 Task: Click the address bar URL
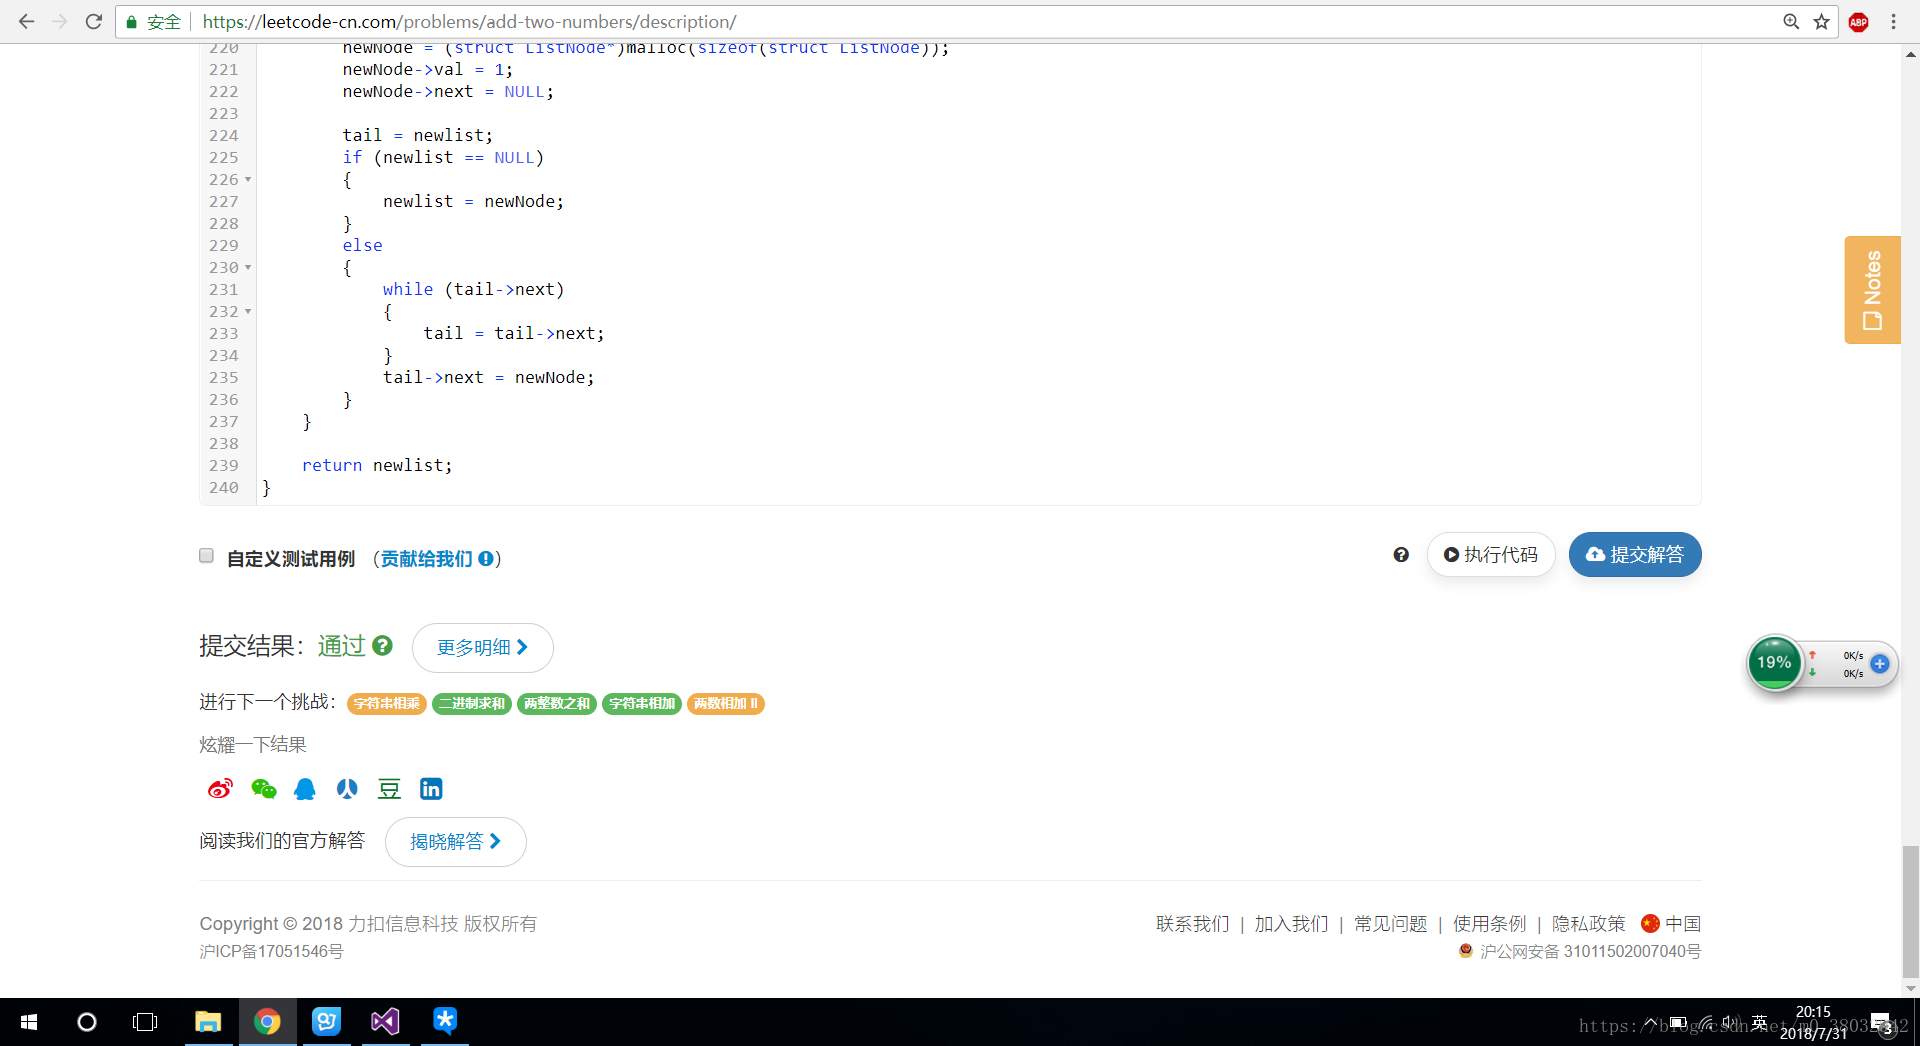click(x=469, y=21)
